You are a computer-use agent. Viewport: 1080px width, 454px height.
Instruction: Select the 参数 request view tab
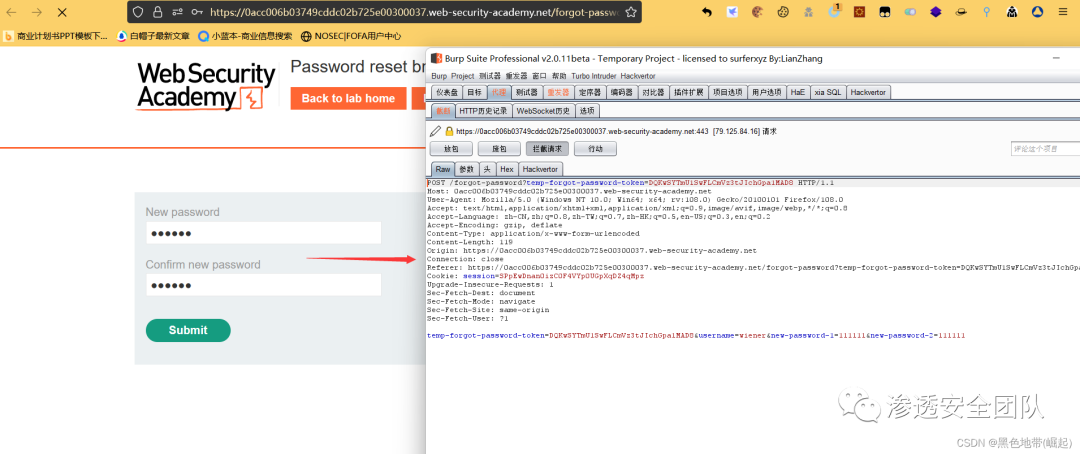pos(466,169)
